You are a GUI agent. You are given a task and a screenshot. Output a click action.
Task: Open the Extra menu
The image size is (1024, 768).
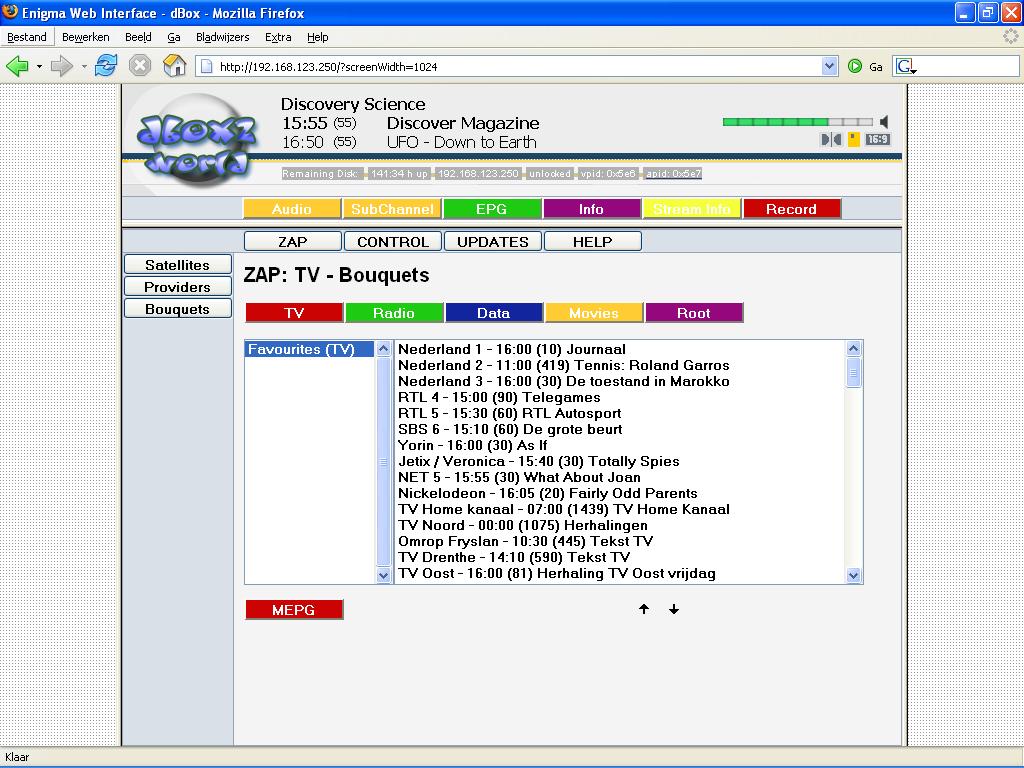click(x=278, y=37)
